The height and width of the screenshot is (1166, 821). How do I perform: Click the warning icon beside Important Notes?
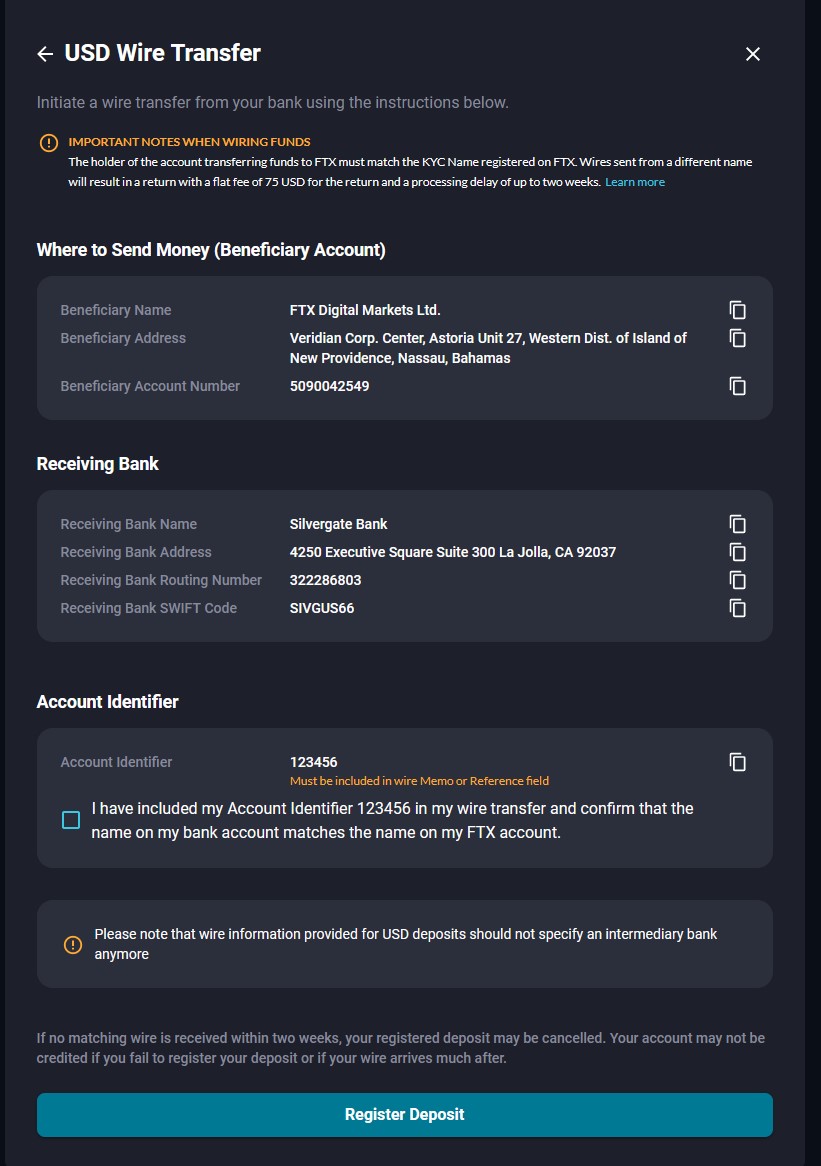[x=48, y=143]
